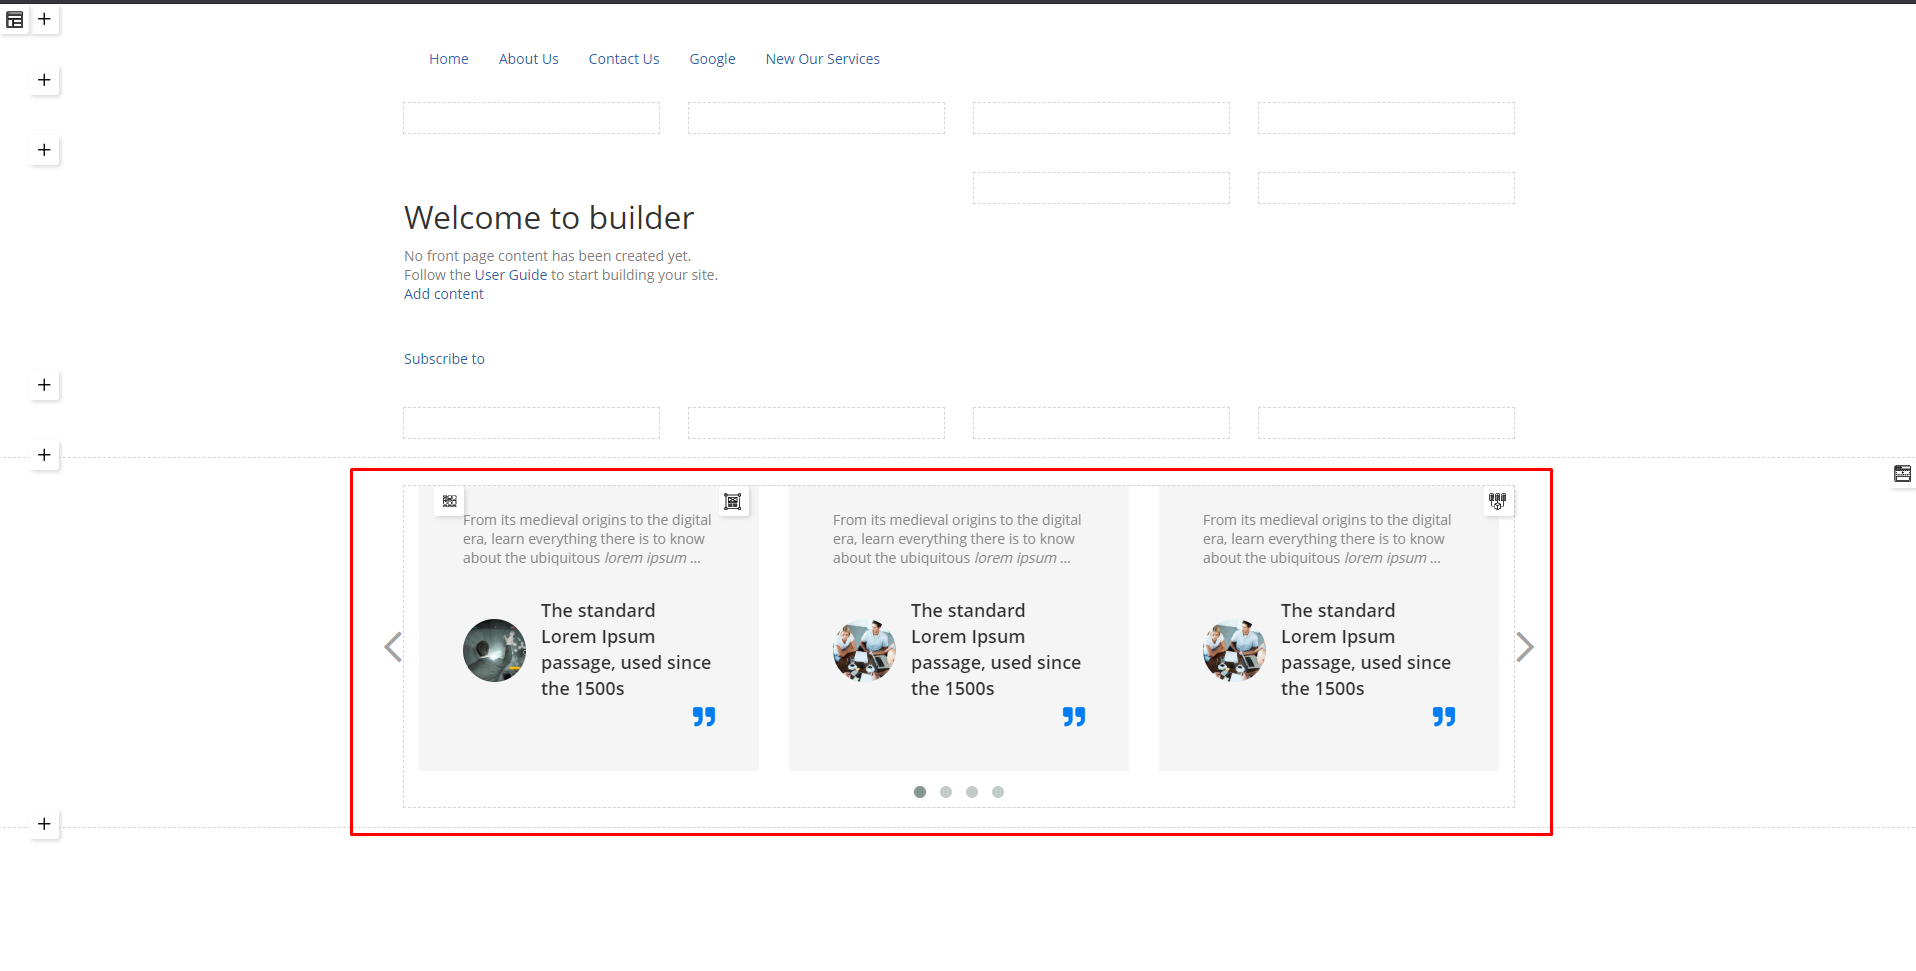The height and width of the screenshot is (971, 1916).
Task: Click blue quote mark on middle testimonial card
Action: coord(1074,717)
